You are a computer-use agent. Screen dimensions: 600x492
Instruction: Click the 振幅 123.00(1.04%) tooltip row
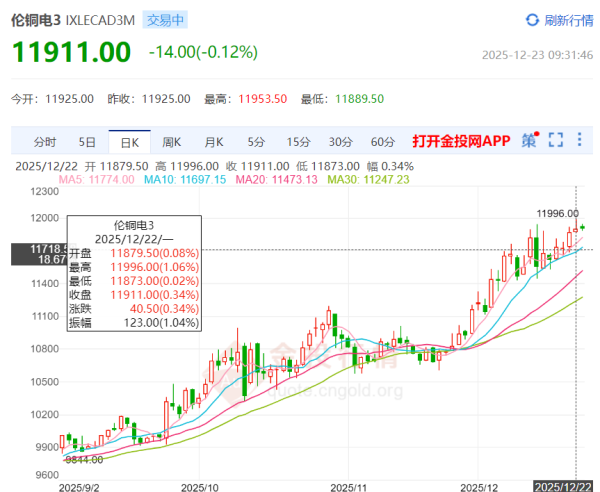click(x=134, y=323)
